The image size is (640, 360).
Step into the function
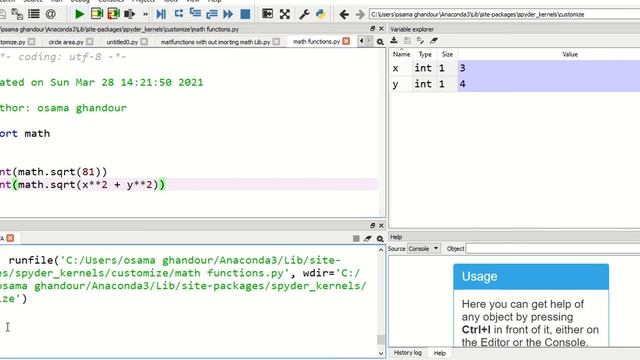(195, 14)
